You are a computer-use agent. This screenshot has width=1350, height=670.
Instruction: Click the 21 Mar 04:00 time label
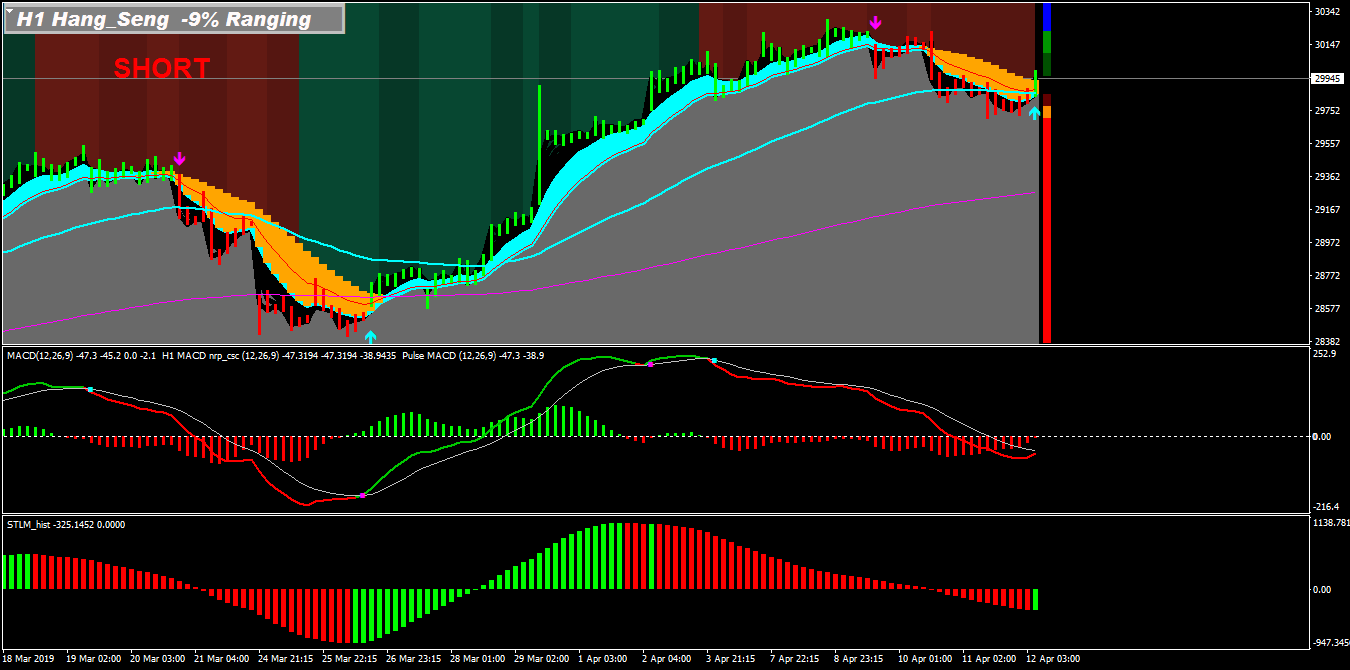221,659
